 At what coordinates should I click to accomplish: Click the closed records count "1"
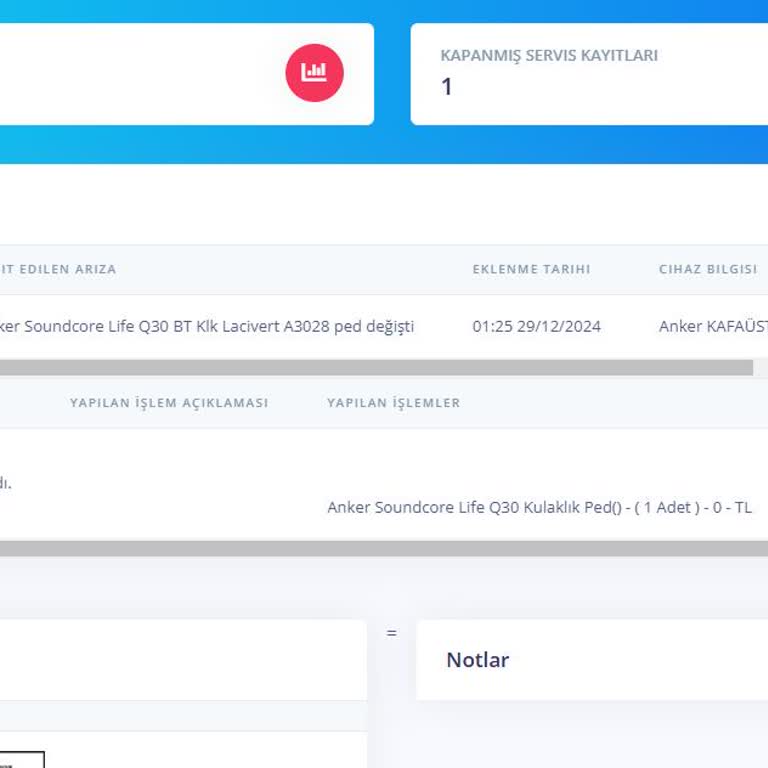pyautogui.click(x=447, y=87)
